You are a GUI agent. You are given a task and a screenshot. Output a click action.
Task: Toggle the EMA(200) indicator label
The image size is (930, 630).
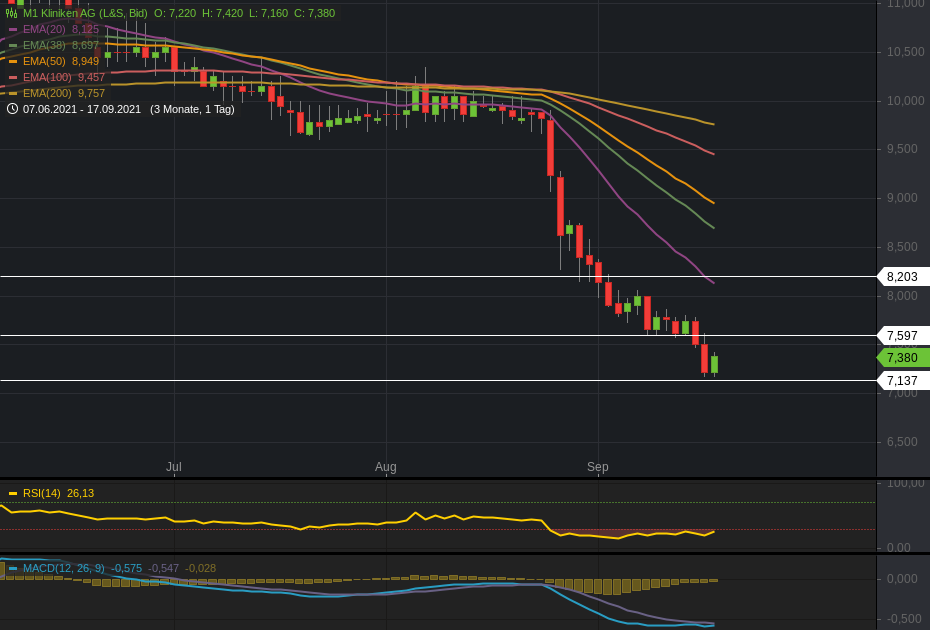click(47, 93)
